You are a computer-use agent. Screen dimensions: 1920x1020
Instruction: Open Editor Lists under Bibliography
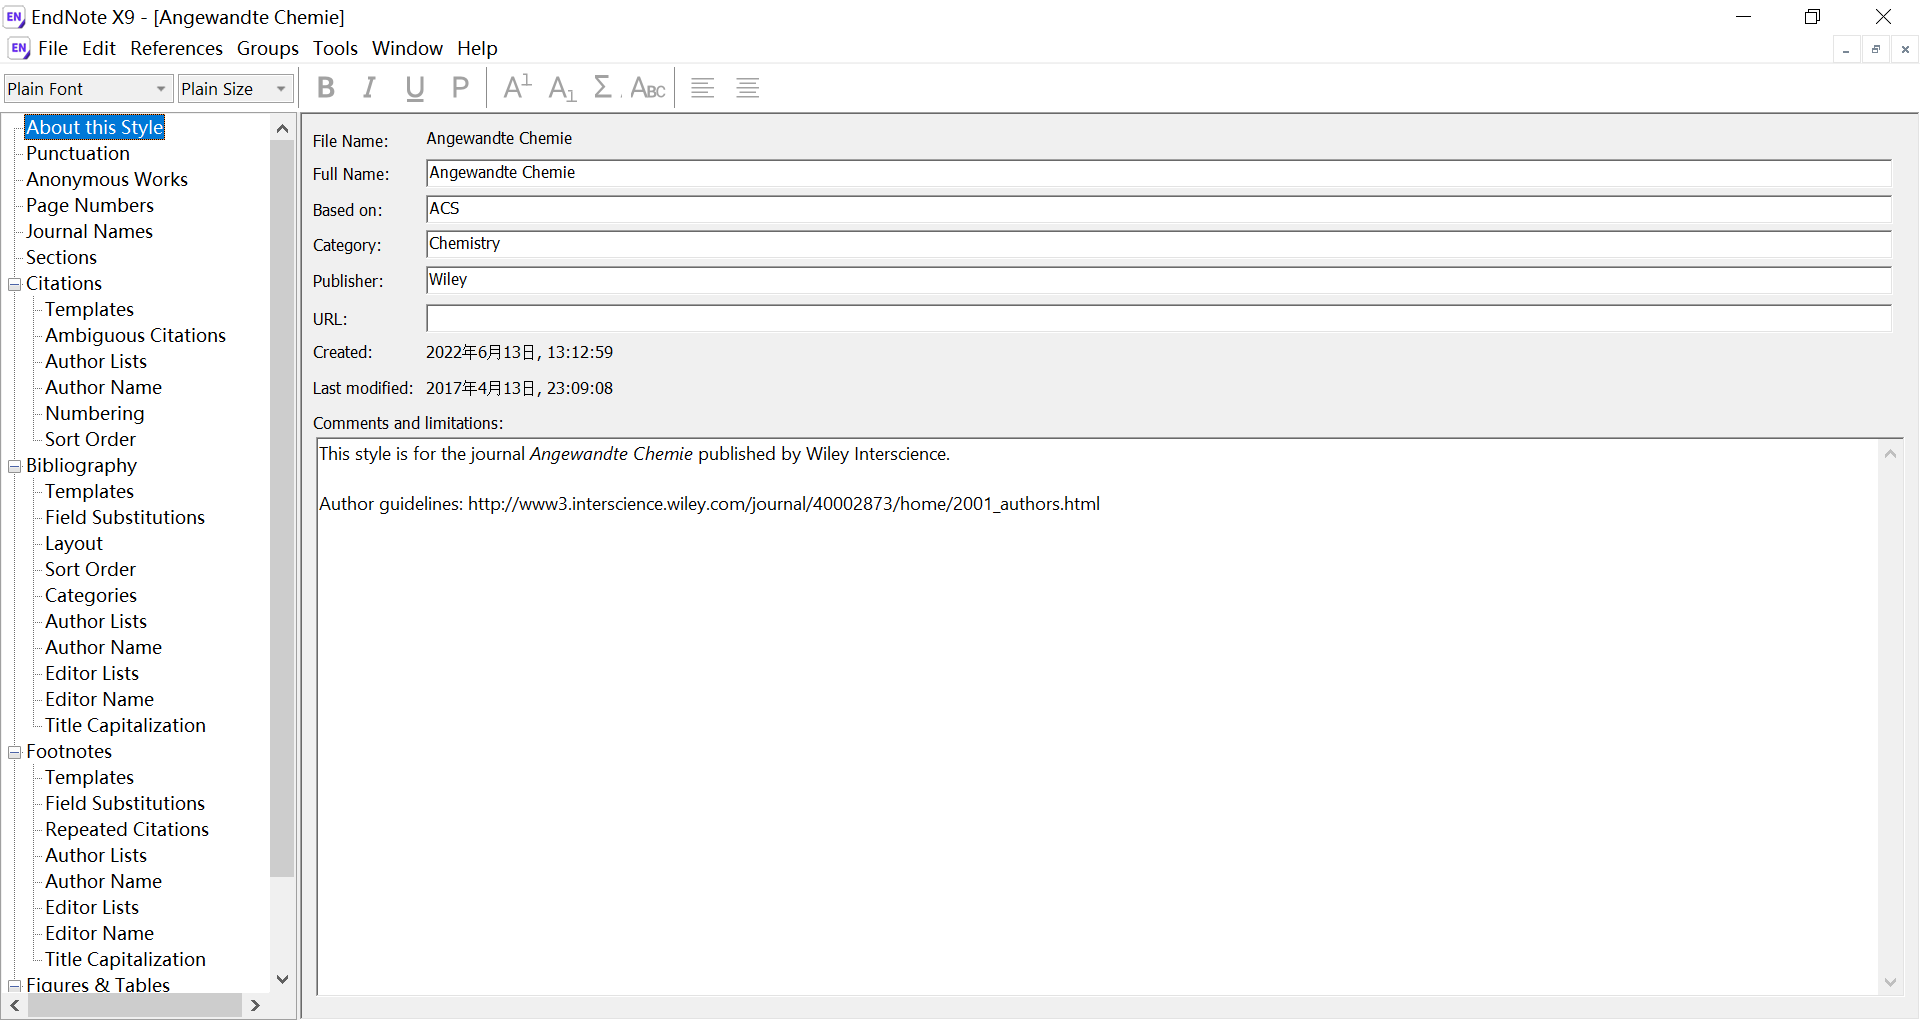(92, 673)
